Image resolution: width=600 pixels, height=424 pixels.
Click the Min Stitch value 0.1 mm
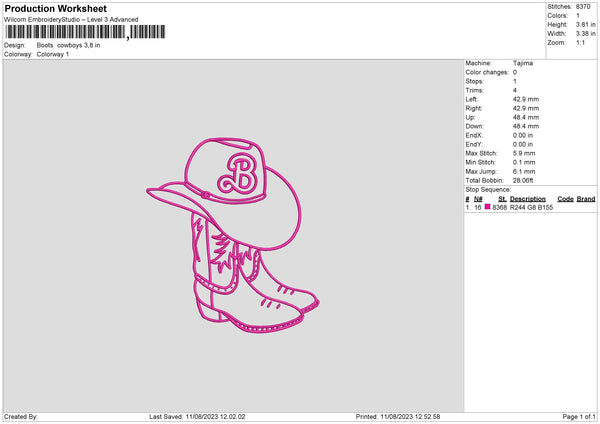pyautogui.click(x=524, y=162)
